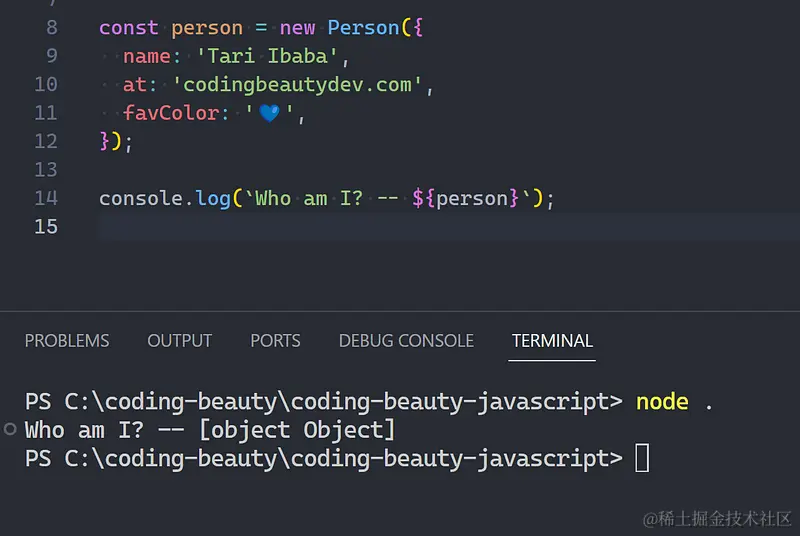The width and height of the screenshot is (800, 536).
Task: Open the OUTPUT panel tab
Action: pyautogui.click(x=180, y=341)
